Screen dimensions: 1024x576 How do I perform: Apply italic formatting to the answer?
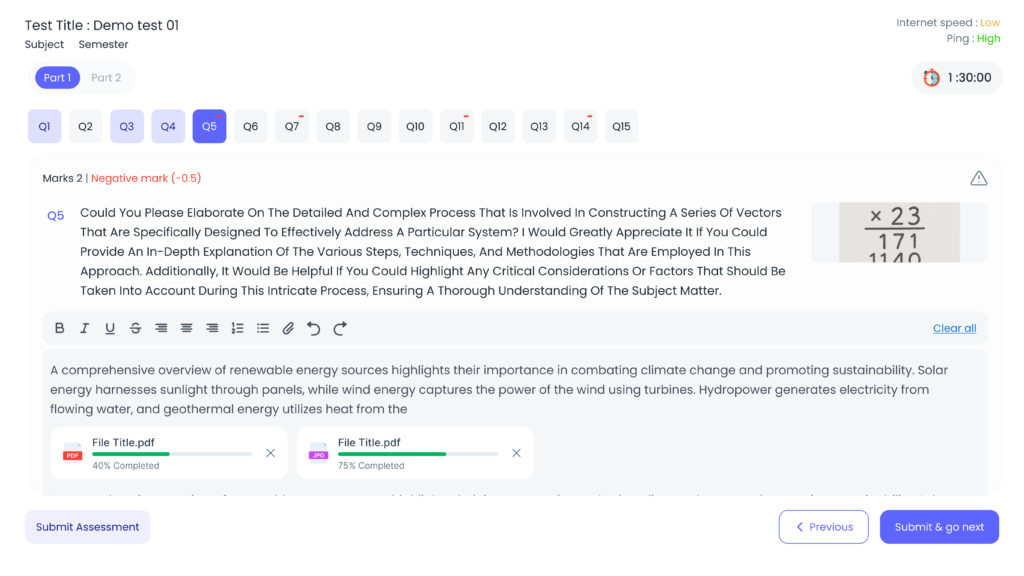[84, 328]
